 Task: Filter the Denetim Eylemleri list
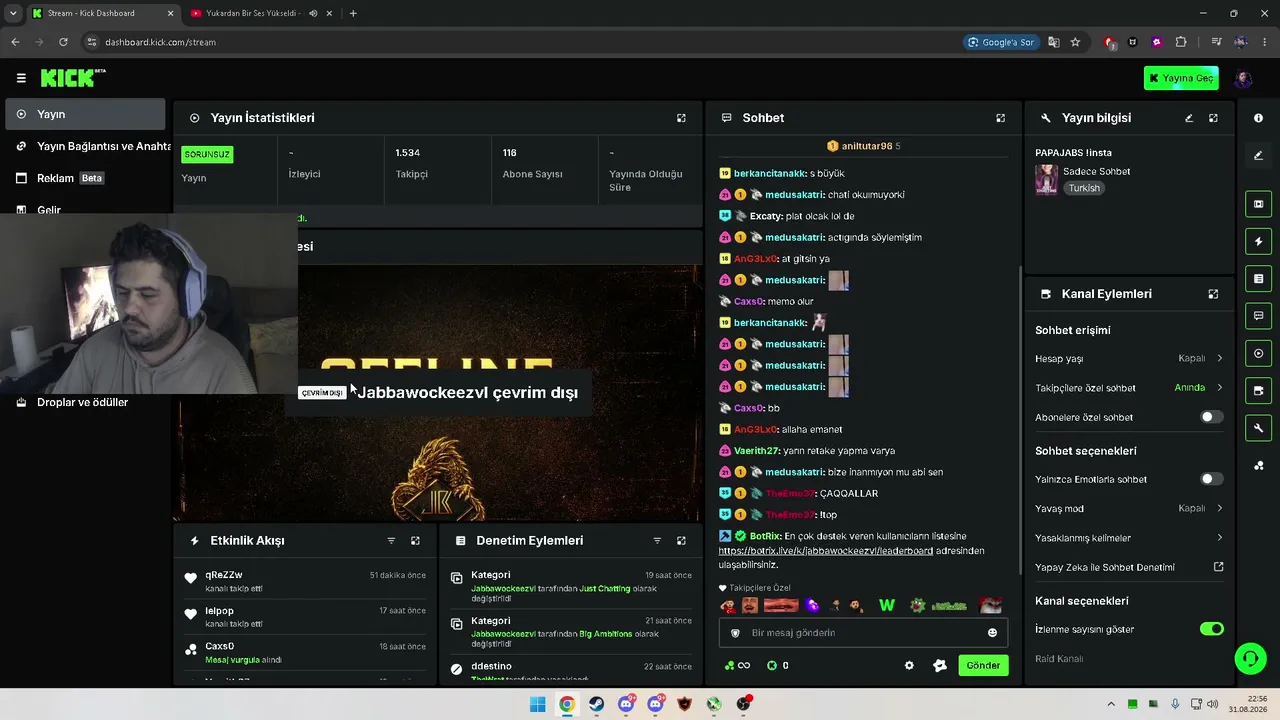click(x=657, y=541)
